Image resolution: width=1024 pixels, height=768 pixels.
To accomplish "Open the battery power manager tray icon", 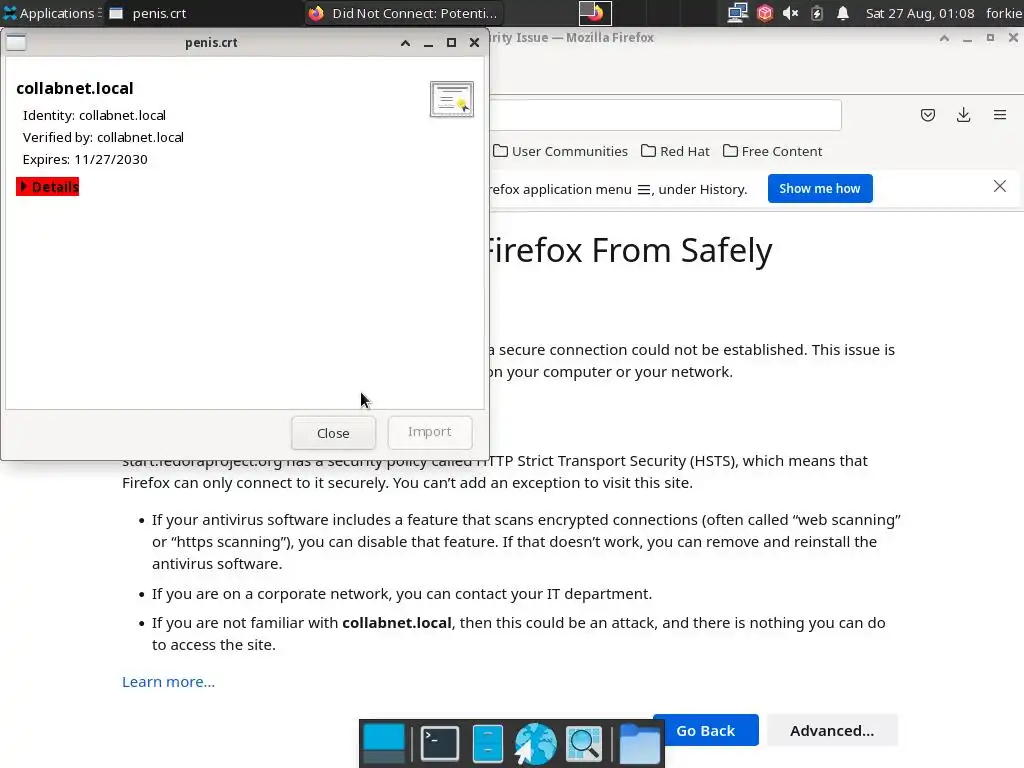I will point(817,13).
